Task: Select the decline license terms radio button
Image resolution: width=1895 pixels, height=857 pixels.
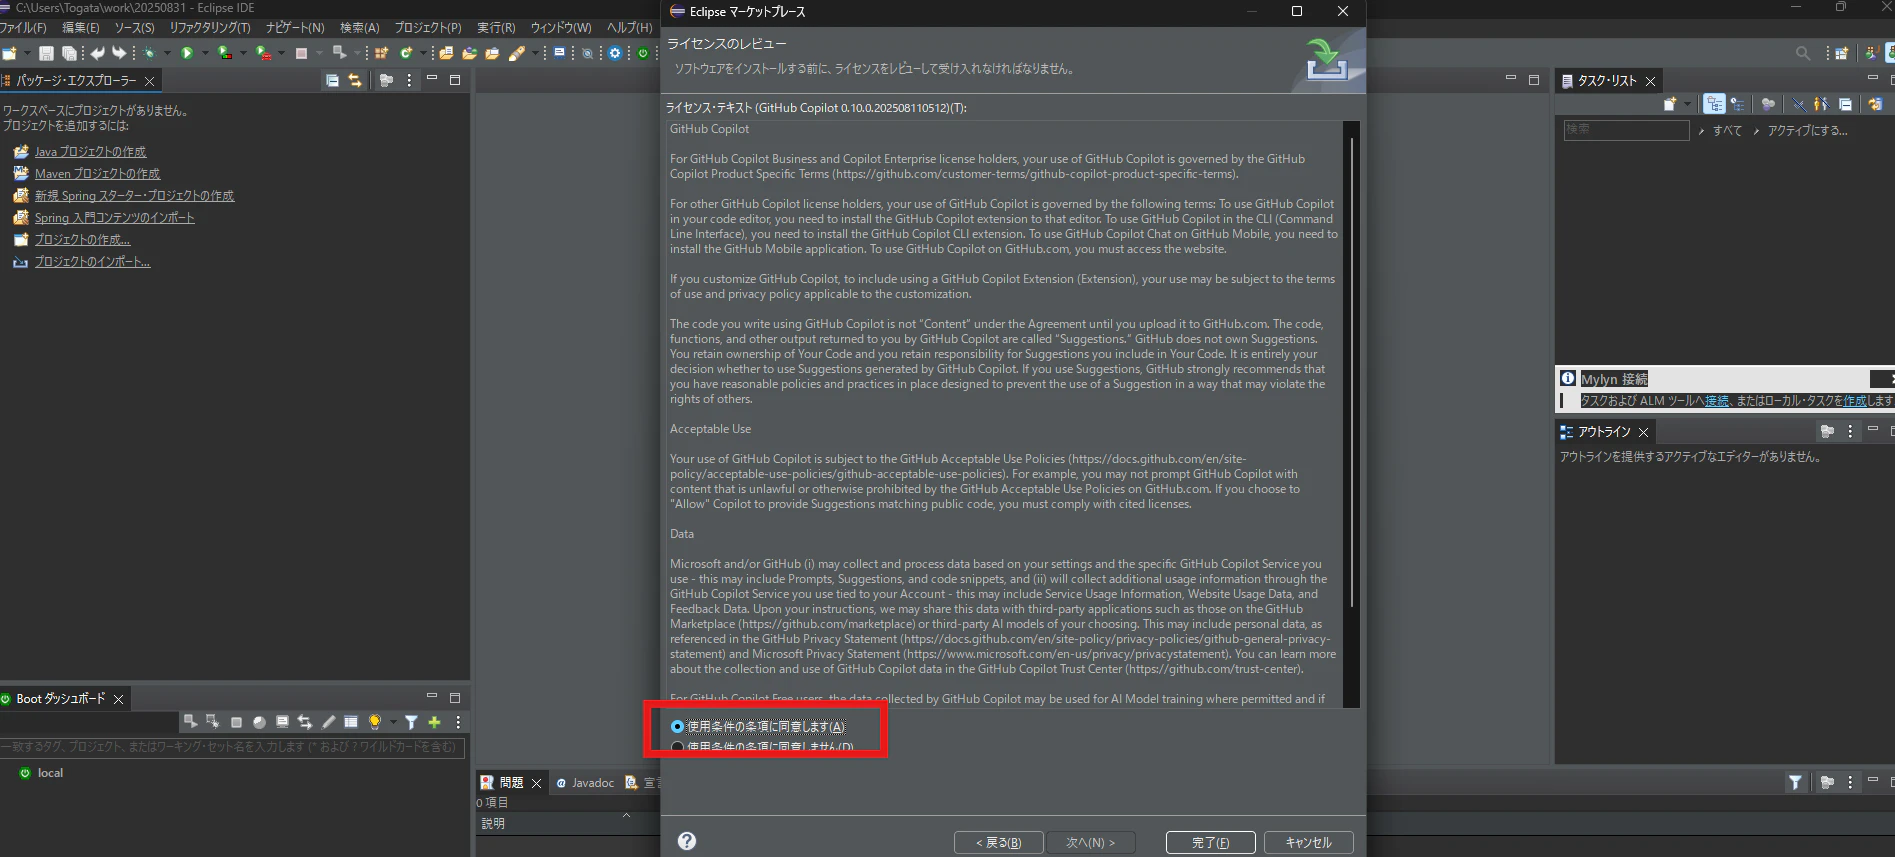Action: click(x=677, y=747)
